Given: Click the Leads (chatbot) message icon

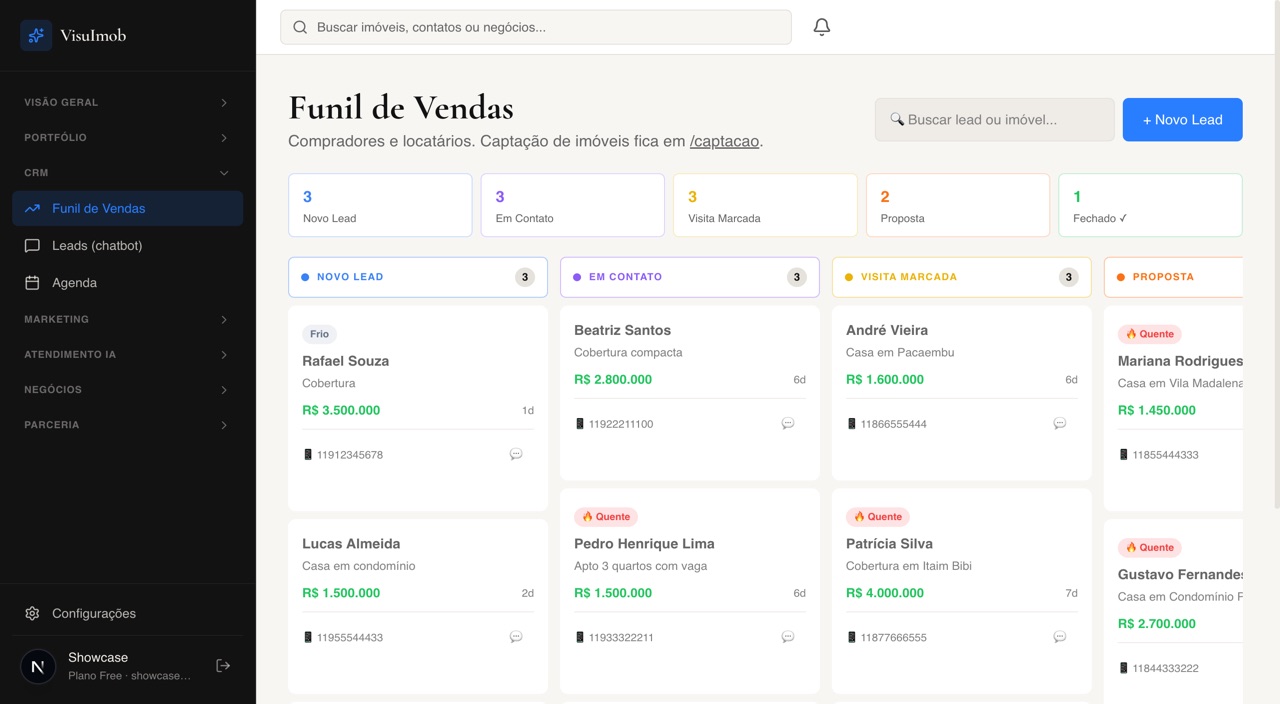Looking at the screenshot, I should [32, 246].
